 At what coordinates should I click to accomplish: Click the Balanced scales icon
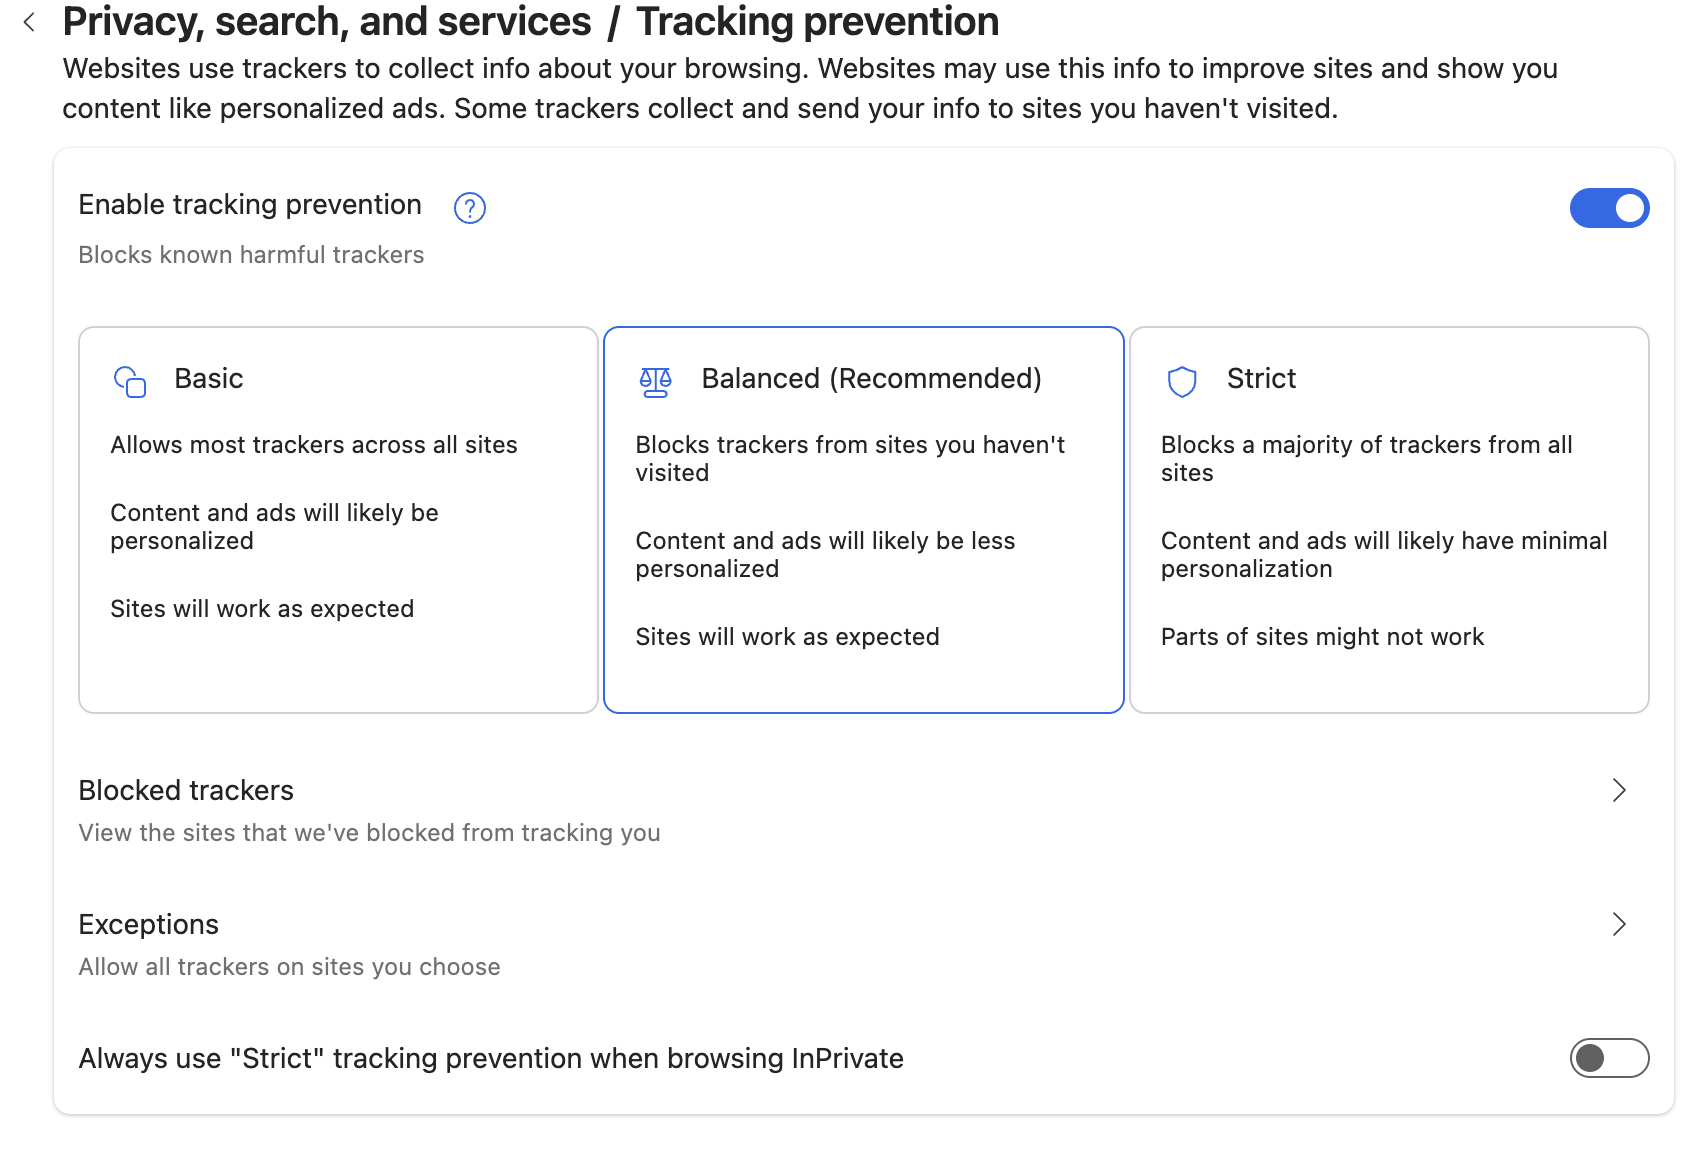pos(655,381)
